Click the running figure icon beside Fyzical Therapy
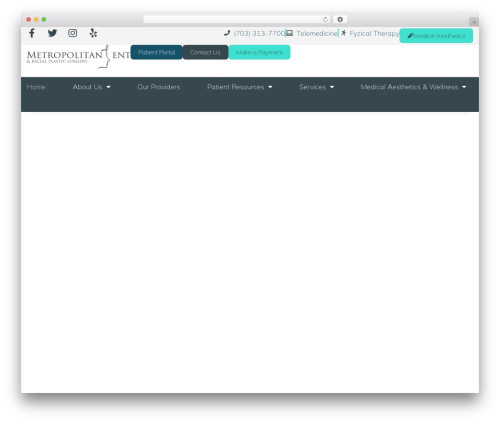Image resolution: width=500 pixels, height=423 pixels. point(343,33)
